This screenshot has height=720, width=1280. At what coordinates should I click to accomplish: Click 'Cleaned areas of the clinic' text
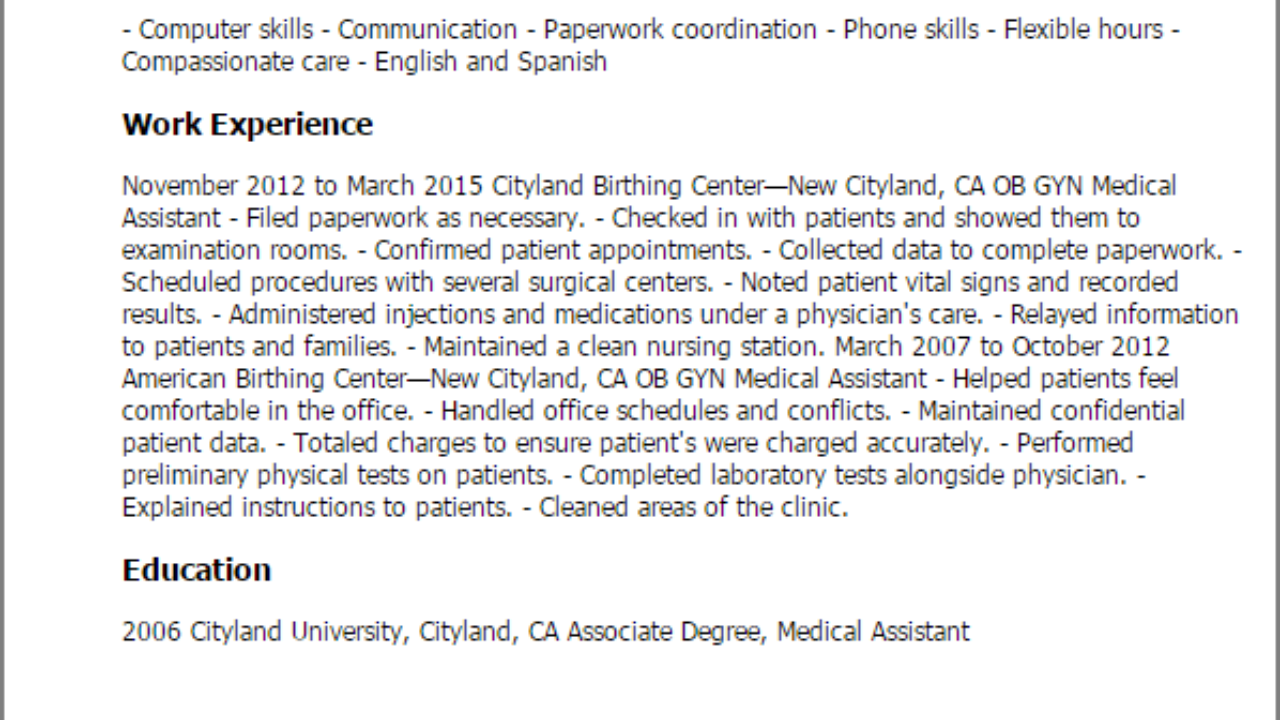tap(693, 507)
